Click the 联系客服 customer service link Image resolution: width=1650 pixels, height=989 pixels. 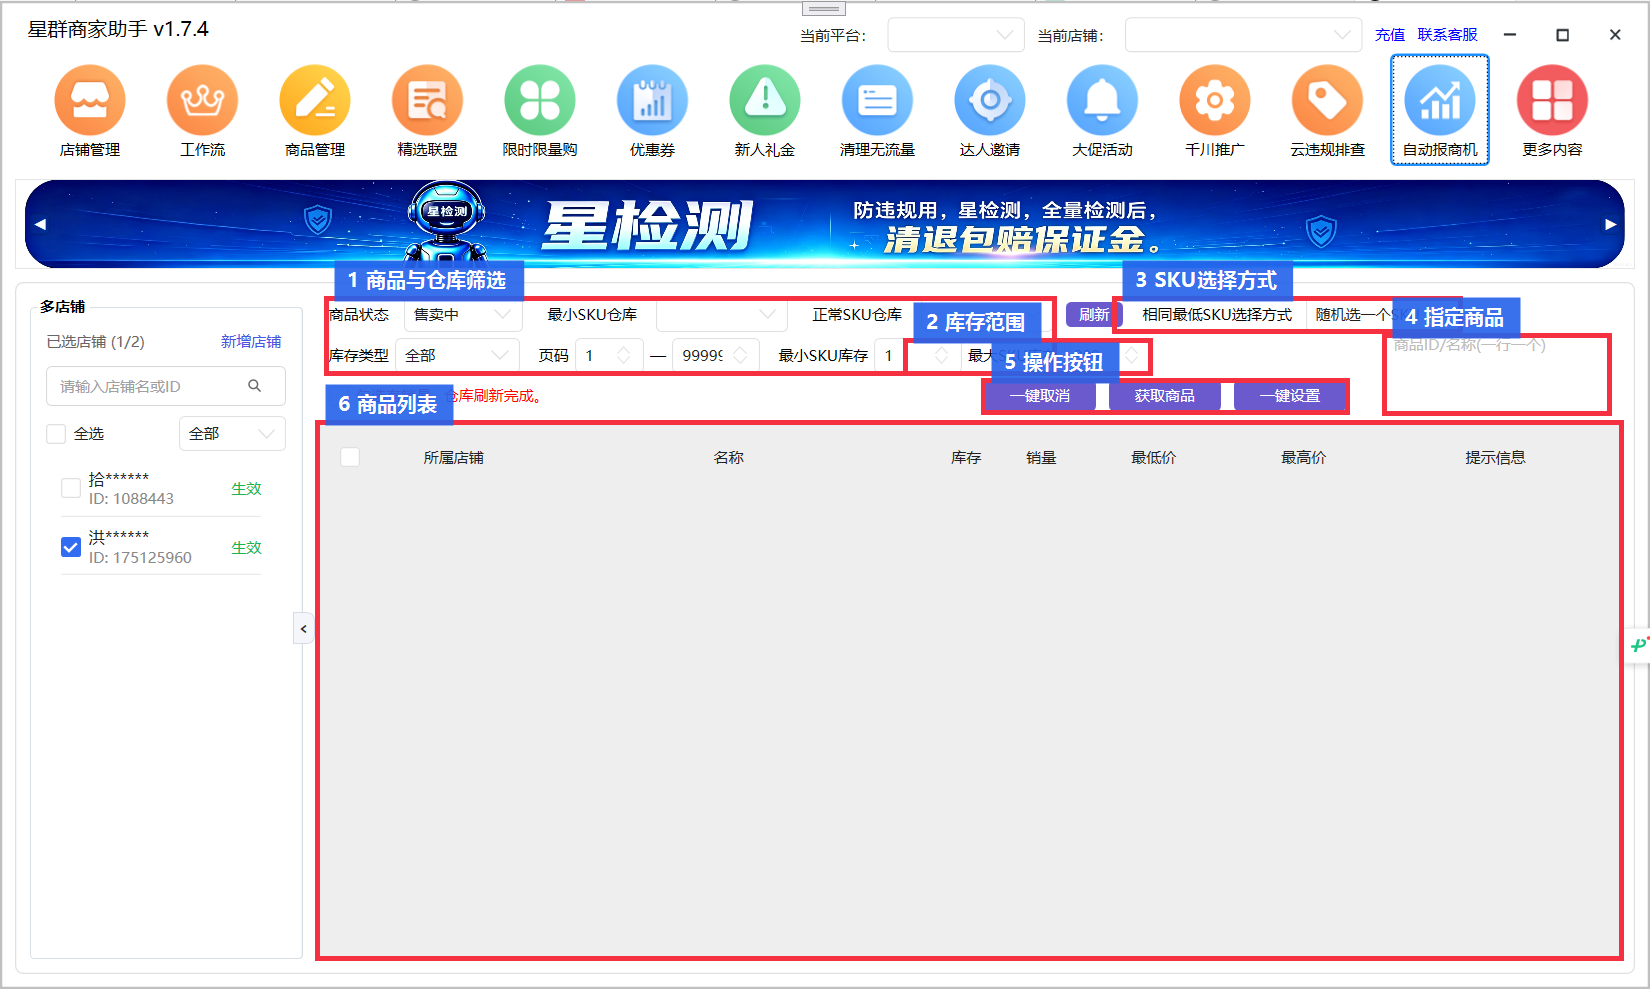click(x=1447, y=35)
